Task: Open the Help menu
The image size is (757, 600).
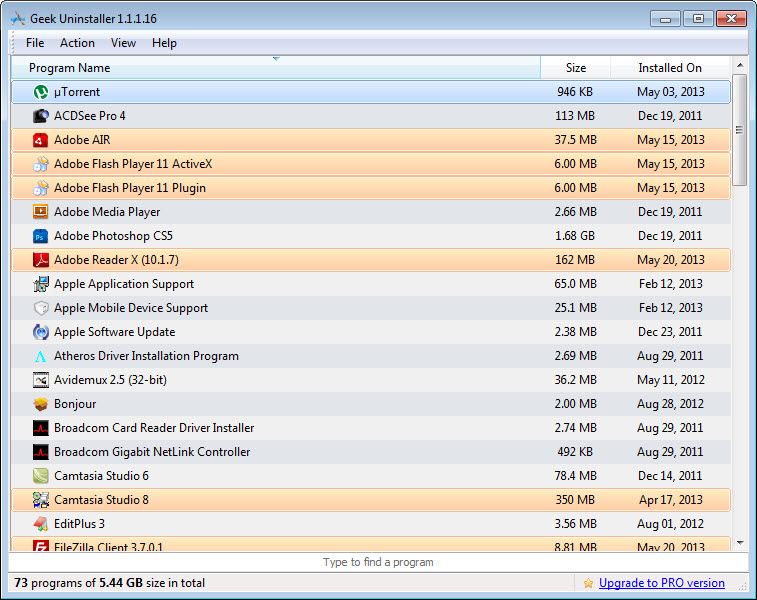Action: [164, 43]
